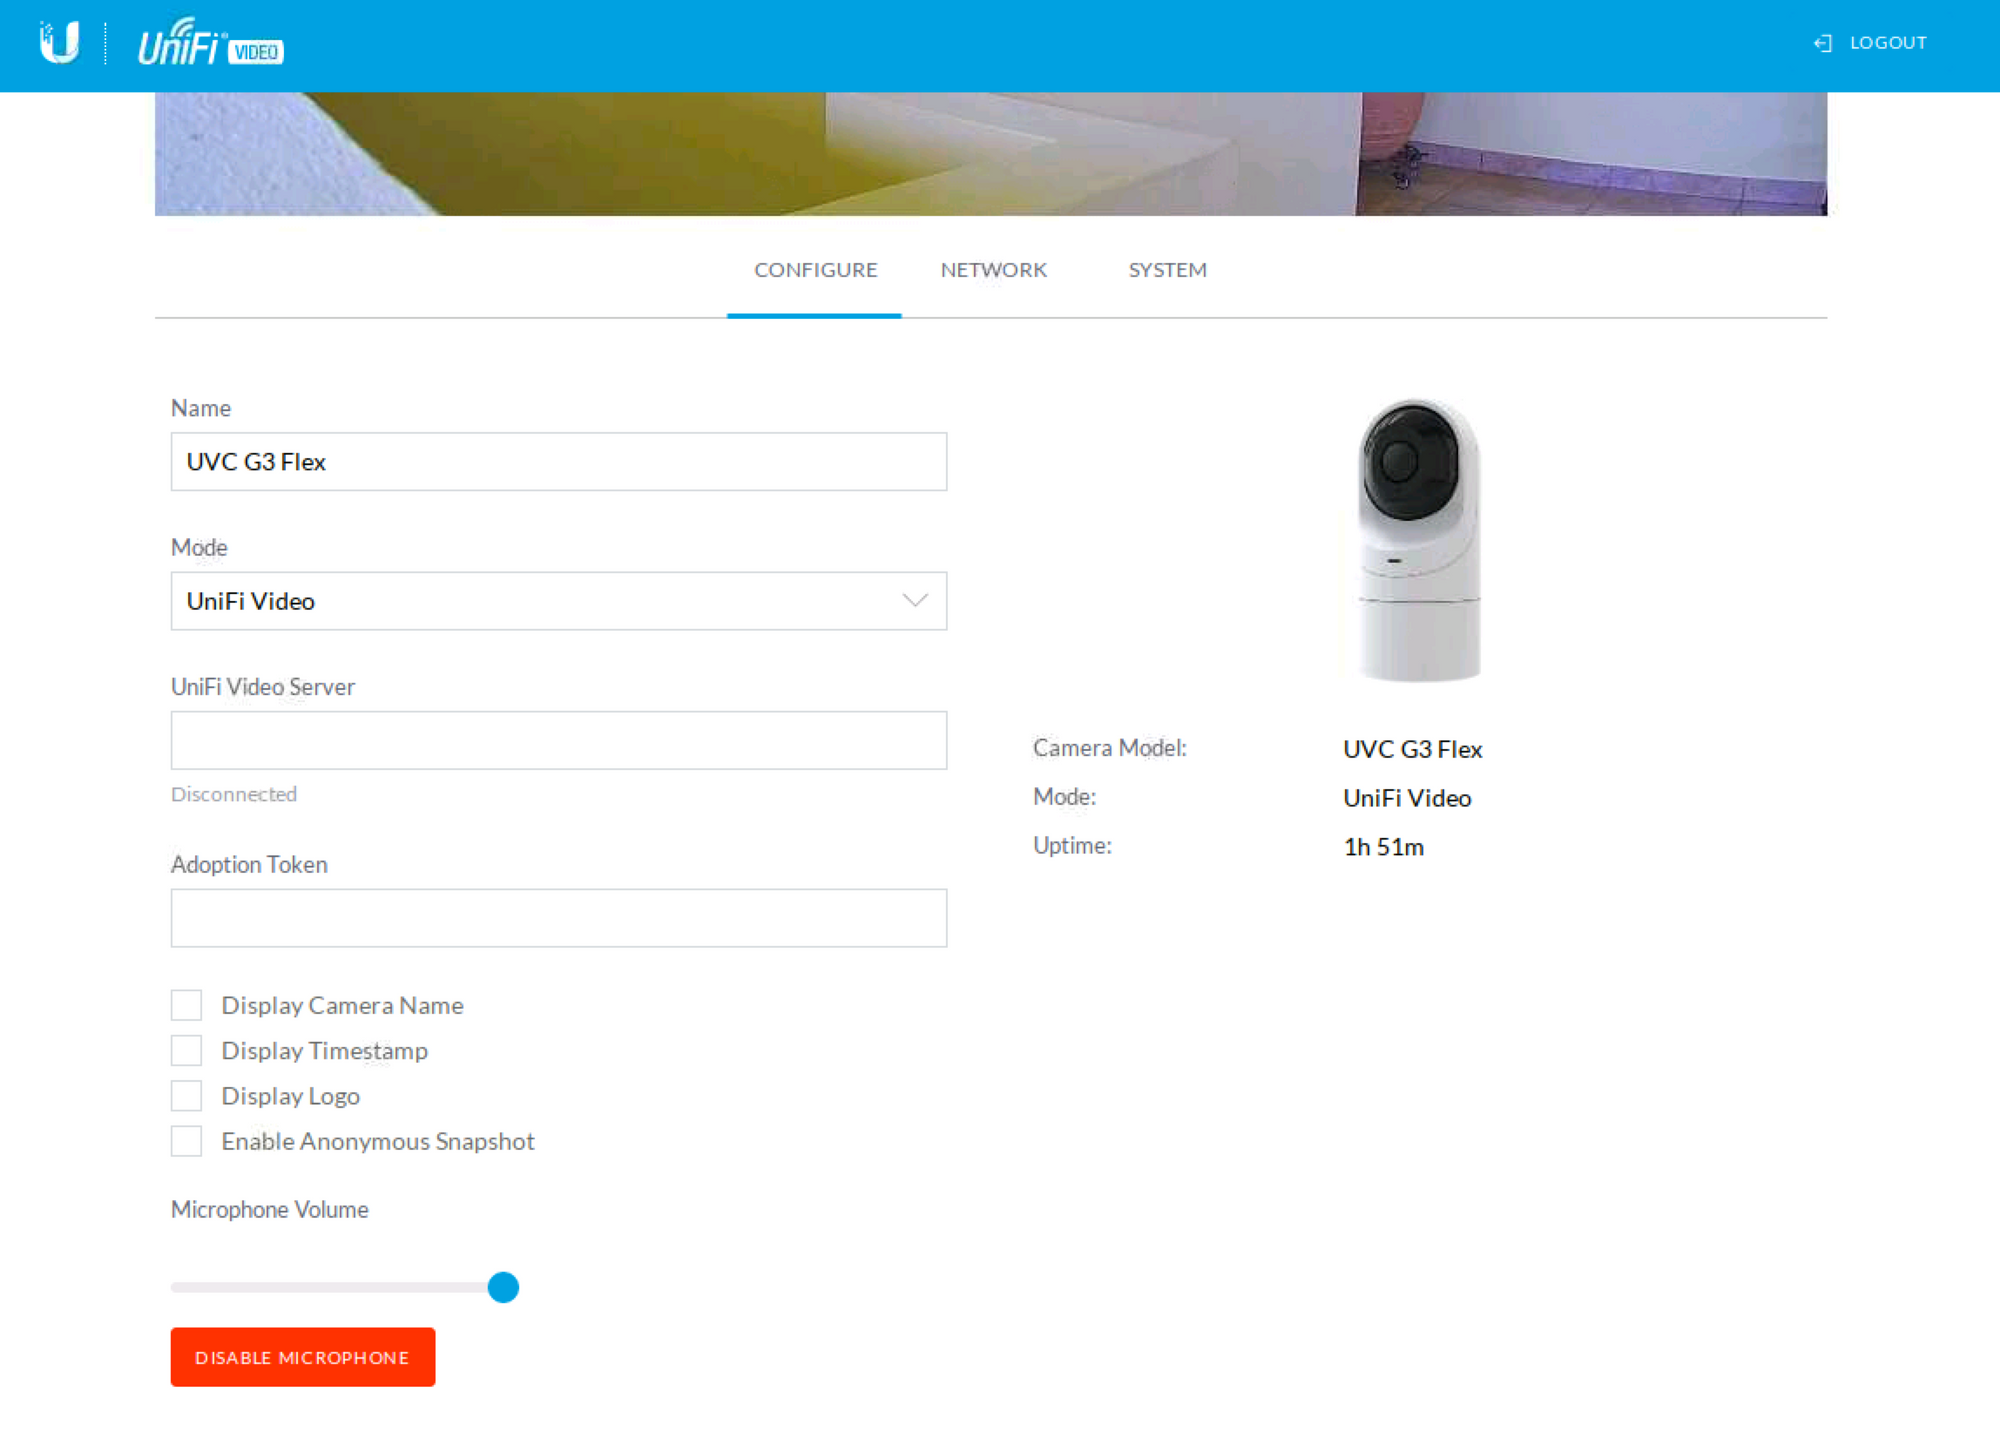The image size is (2000, 1432).
Task: Click the UniFi Video logo
Action: pos(210,44)
